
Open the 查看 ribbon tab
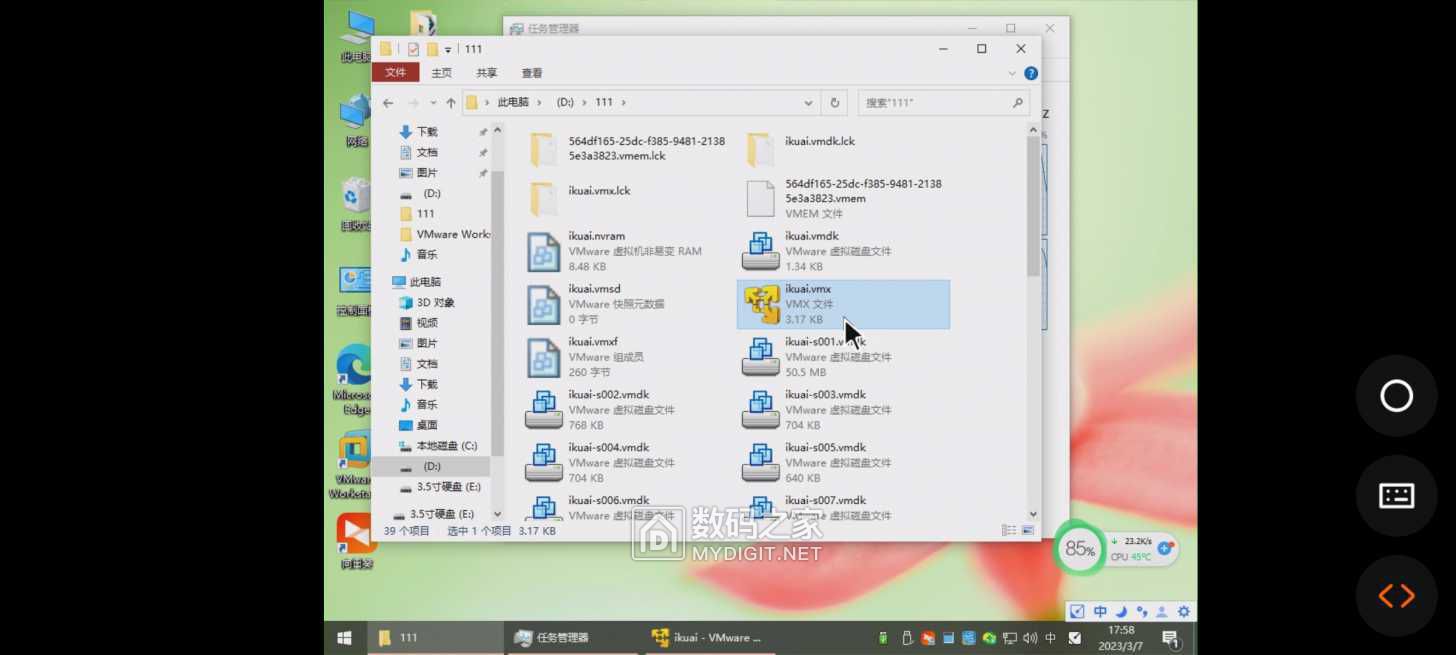(x=532, y=73)
